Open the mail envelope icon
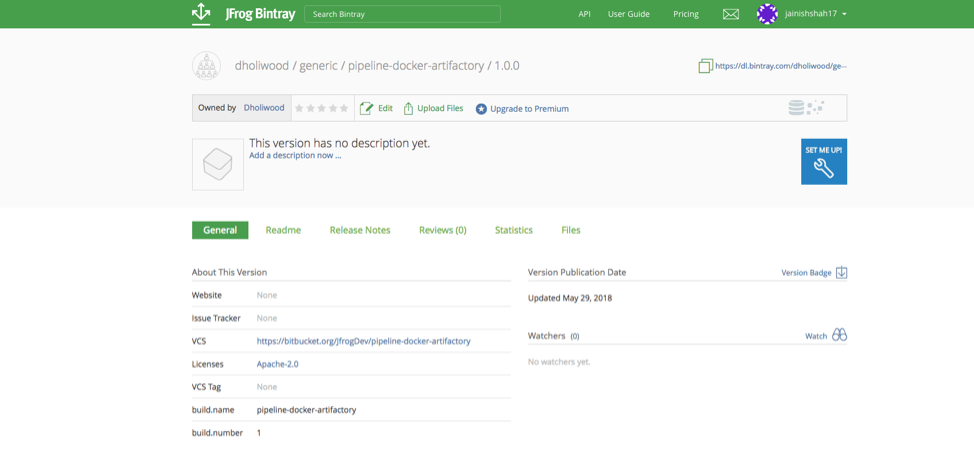This screenshot has width=974, height=458. 731,14
